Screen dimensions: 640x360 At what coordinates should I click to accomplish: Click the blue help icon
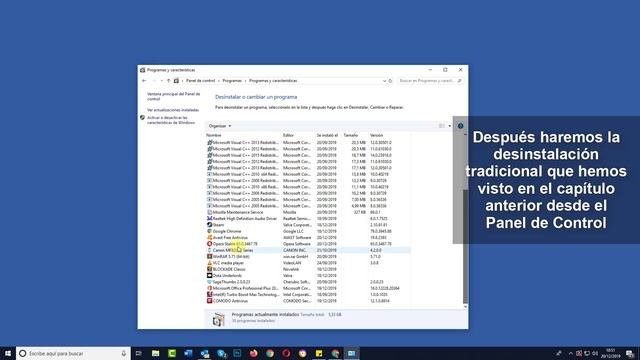click(x=460, y=126)
